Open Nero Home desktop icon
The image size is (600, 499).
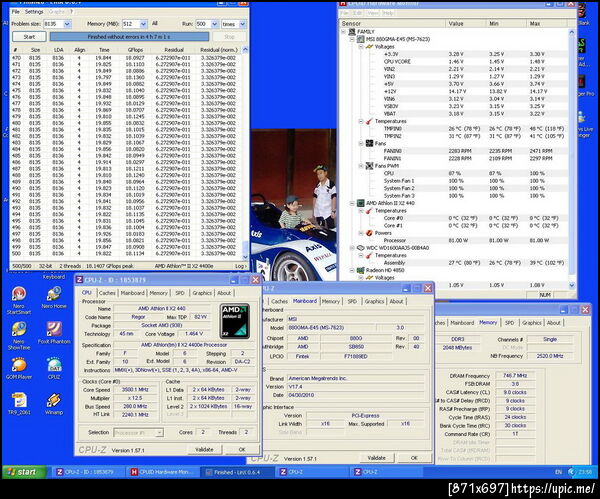tap(54, 294)
